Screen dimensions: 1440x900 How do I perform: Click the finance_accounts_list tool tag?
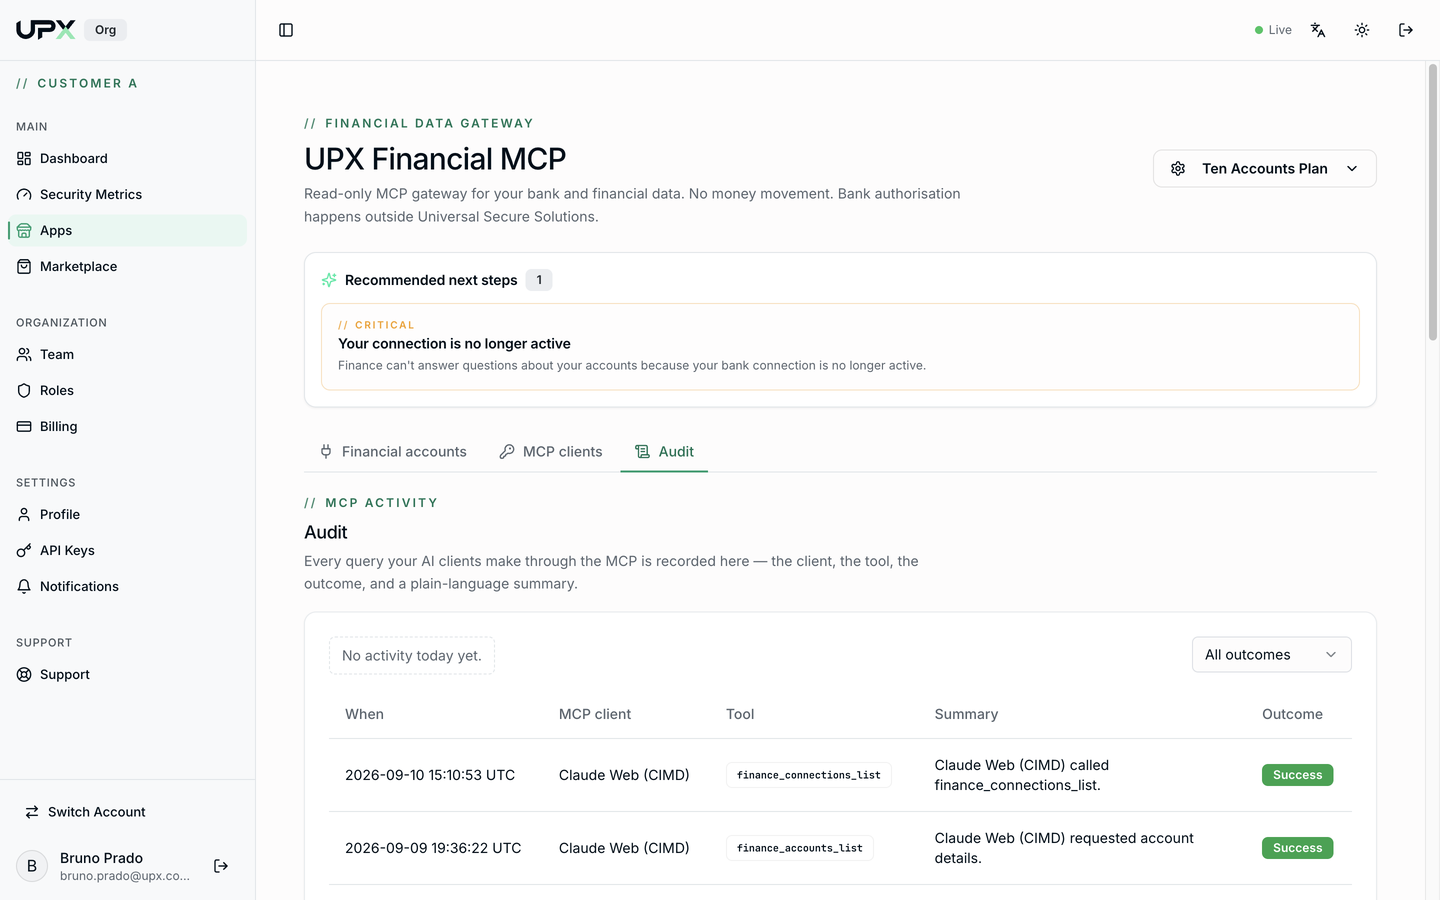point(799,848)
